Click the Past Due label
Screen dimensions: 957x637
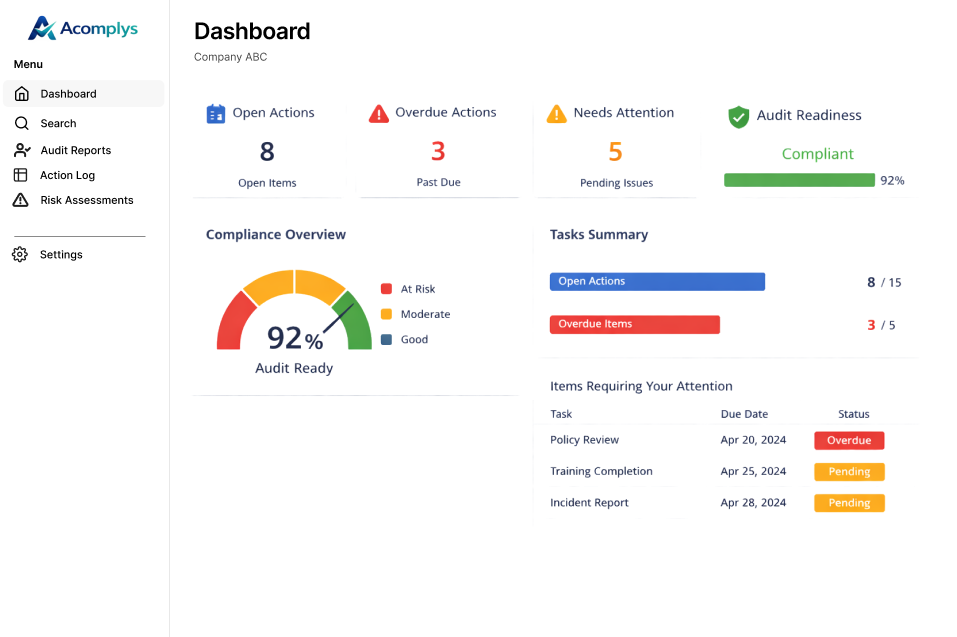(x=438, y=182)
